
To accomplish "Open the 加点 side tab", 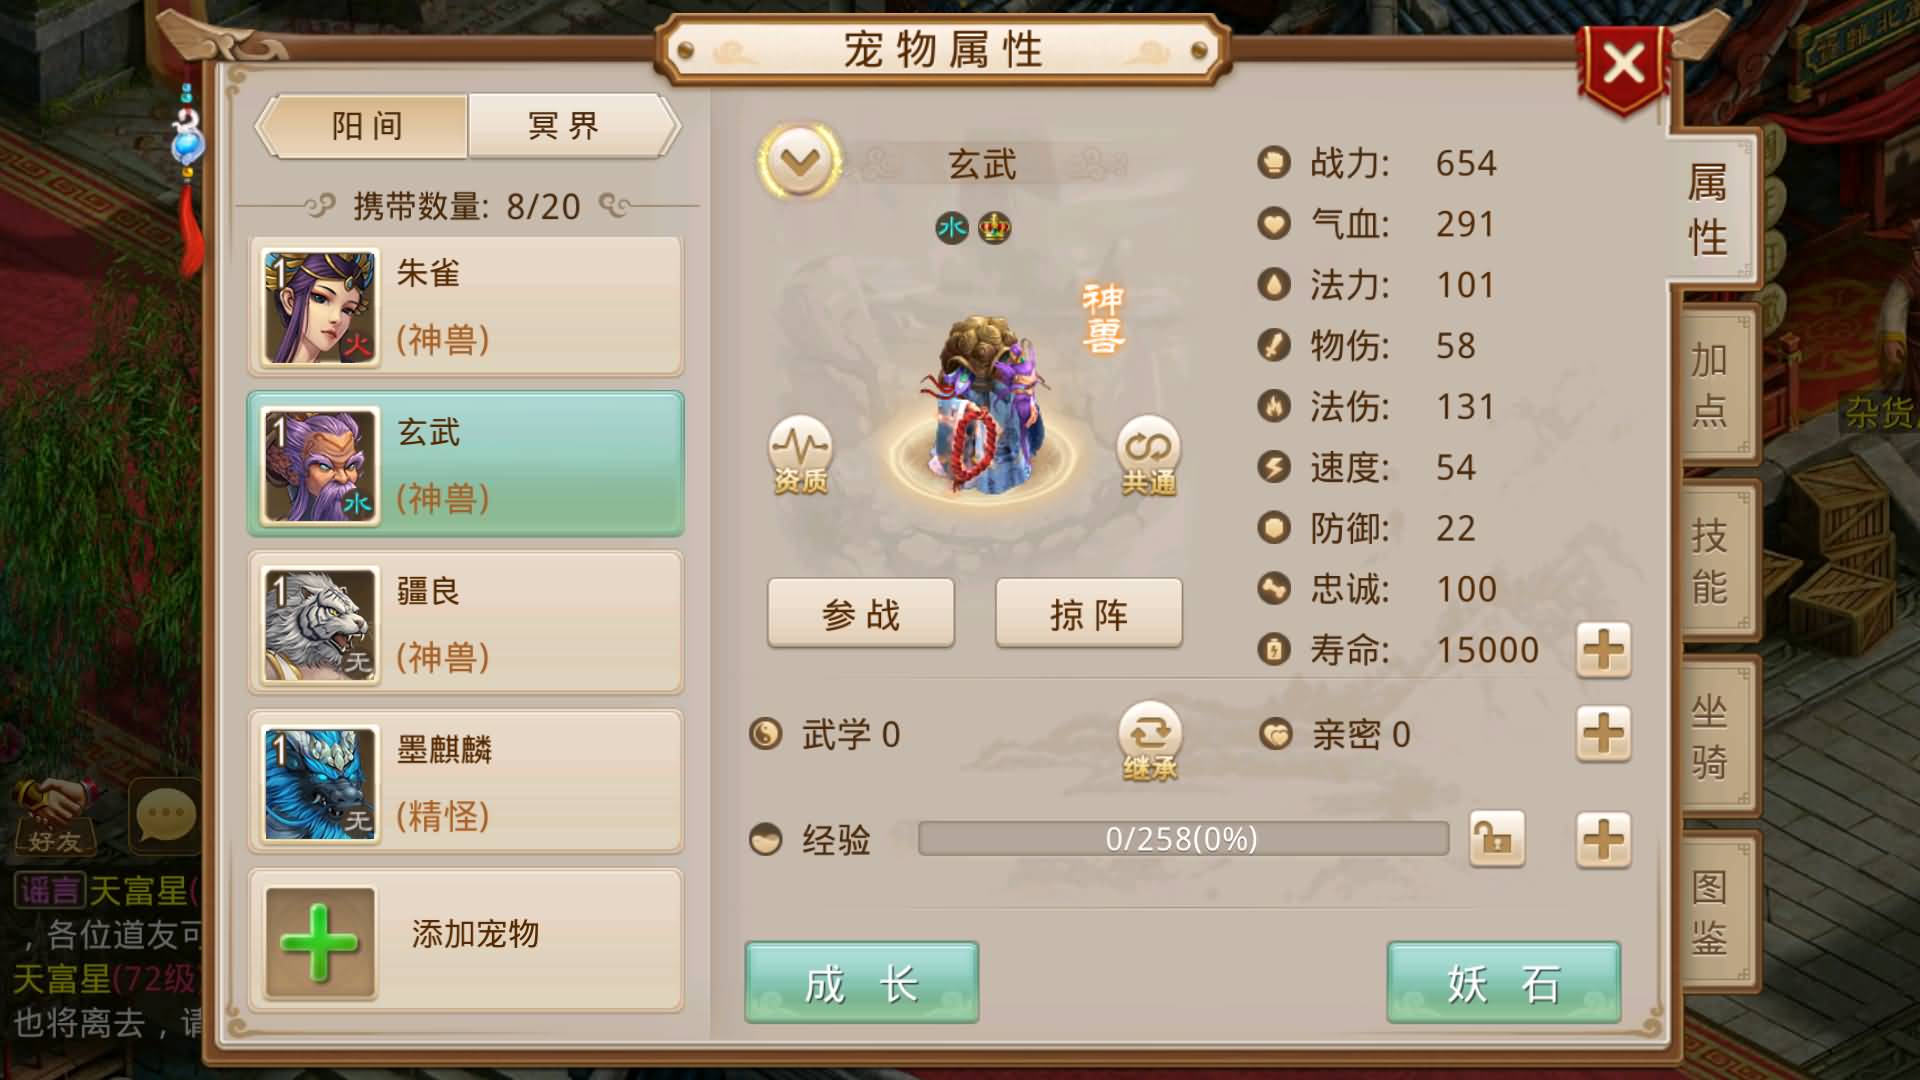I will [1712, 384].
